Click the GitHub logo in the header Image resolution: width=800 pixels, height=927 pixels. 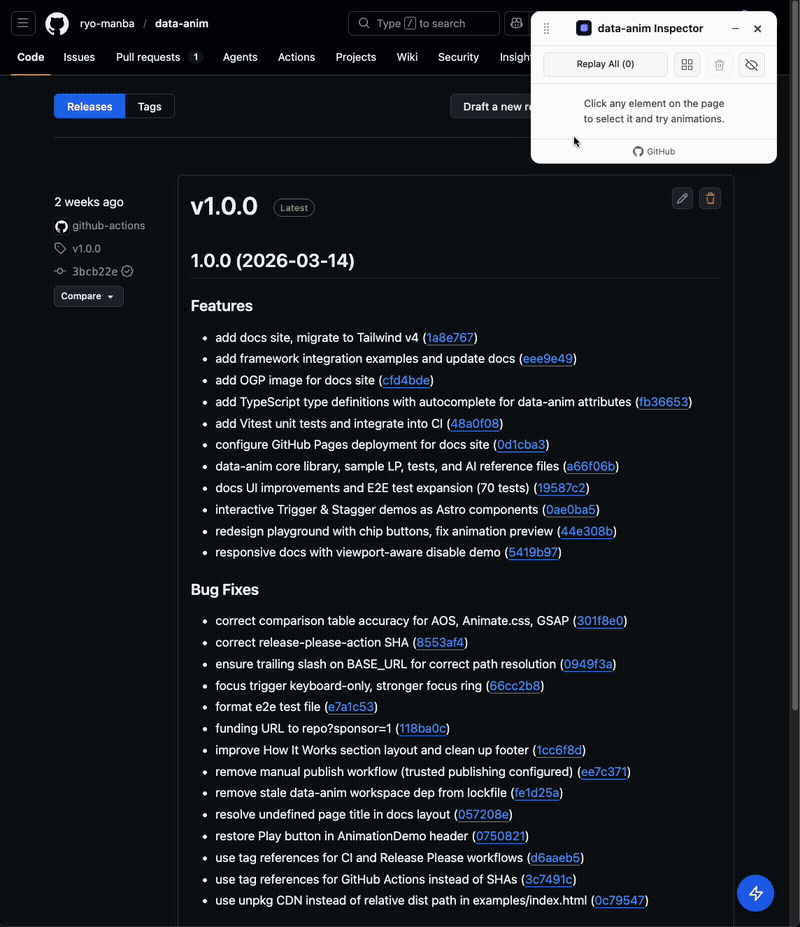coord(56,23)
